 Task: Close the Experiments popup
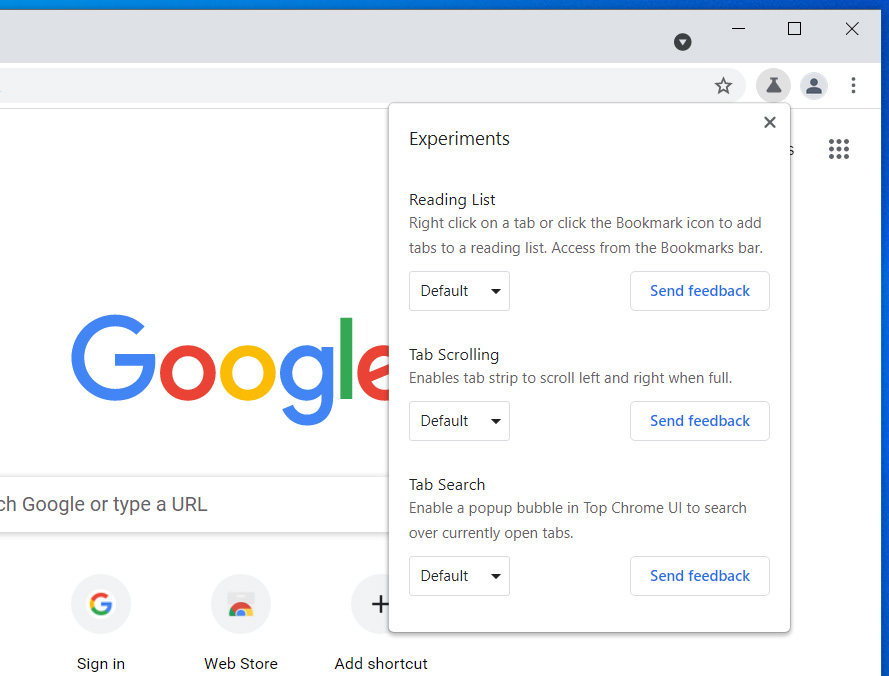point(769,122)
